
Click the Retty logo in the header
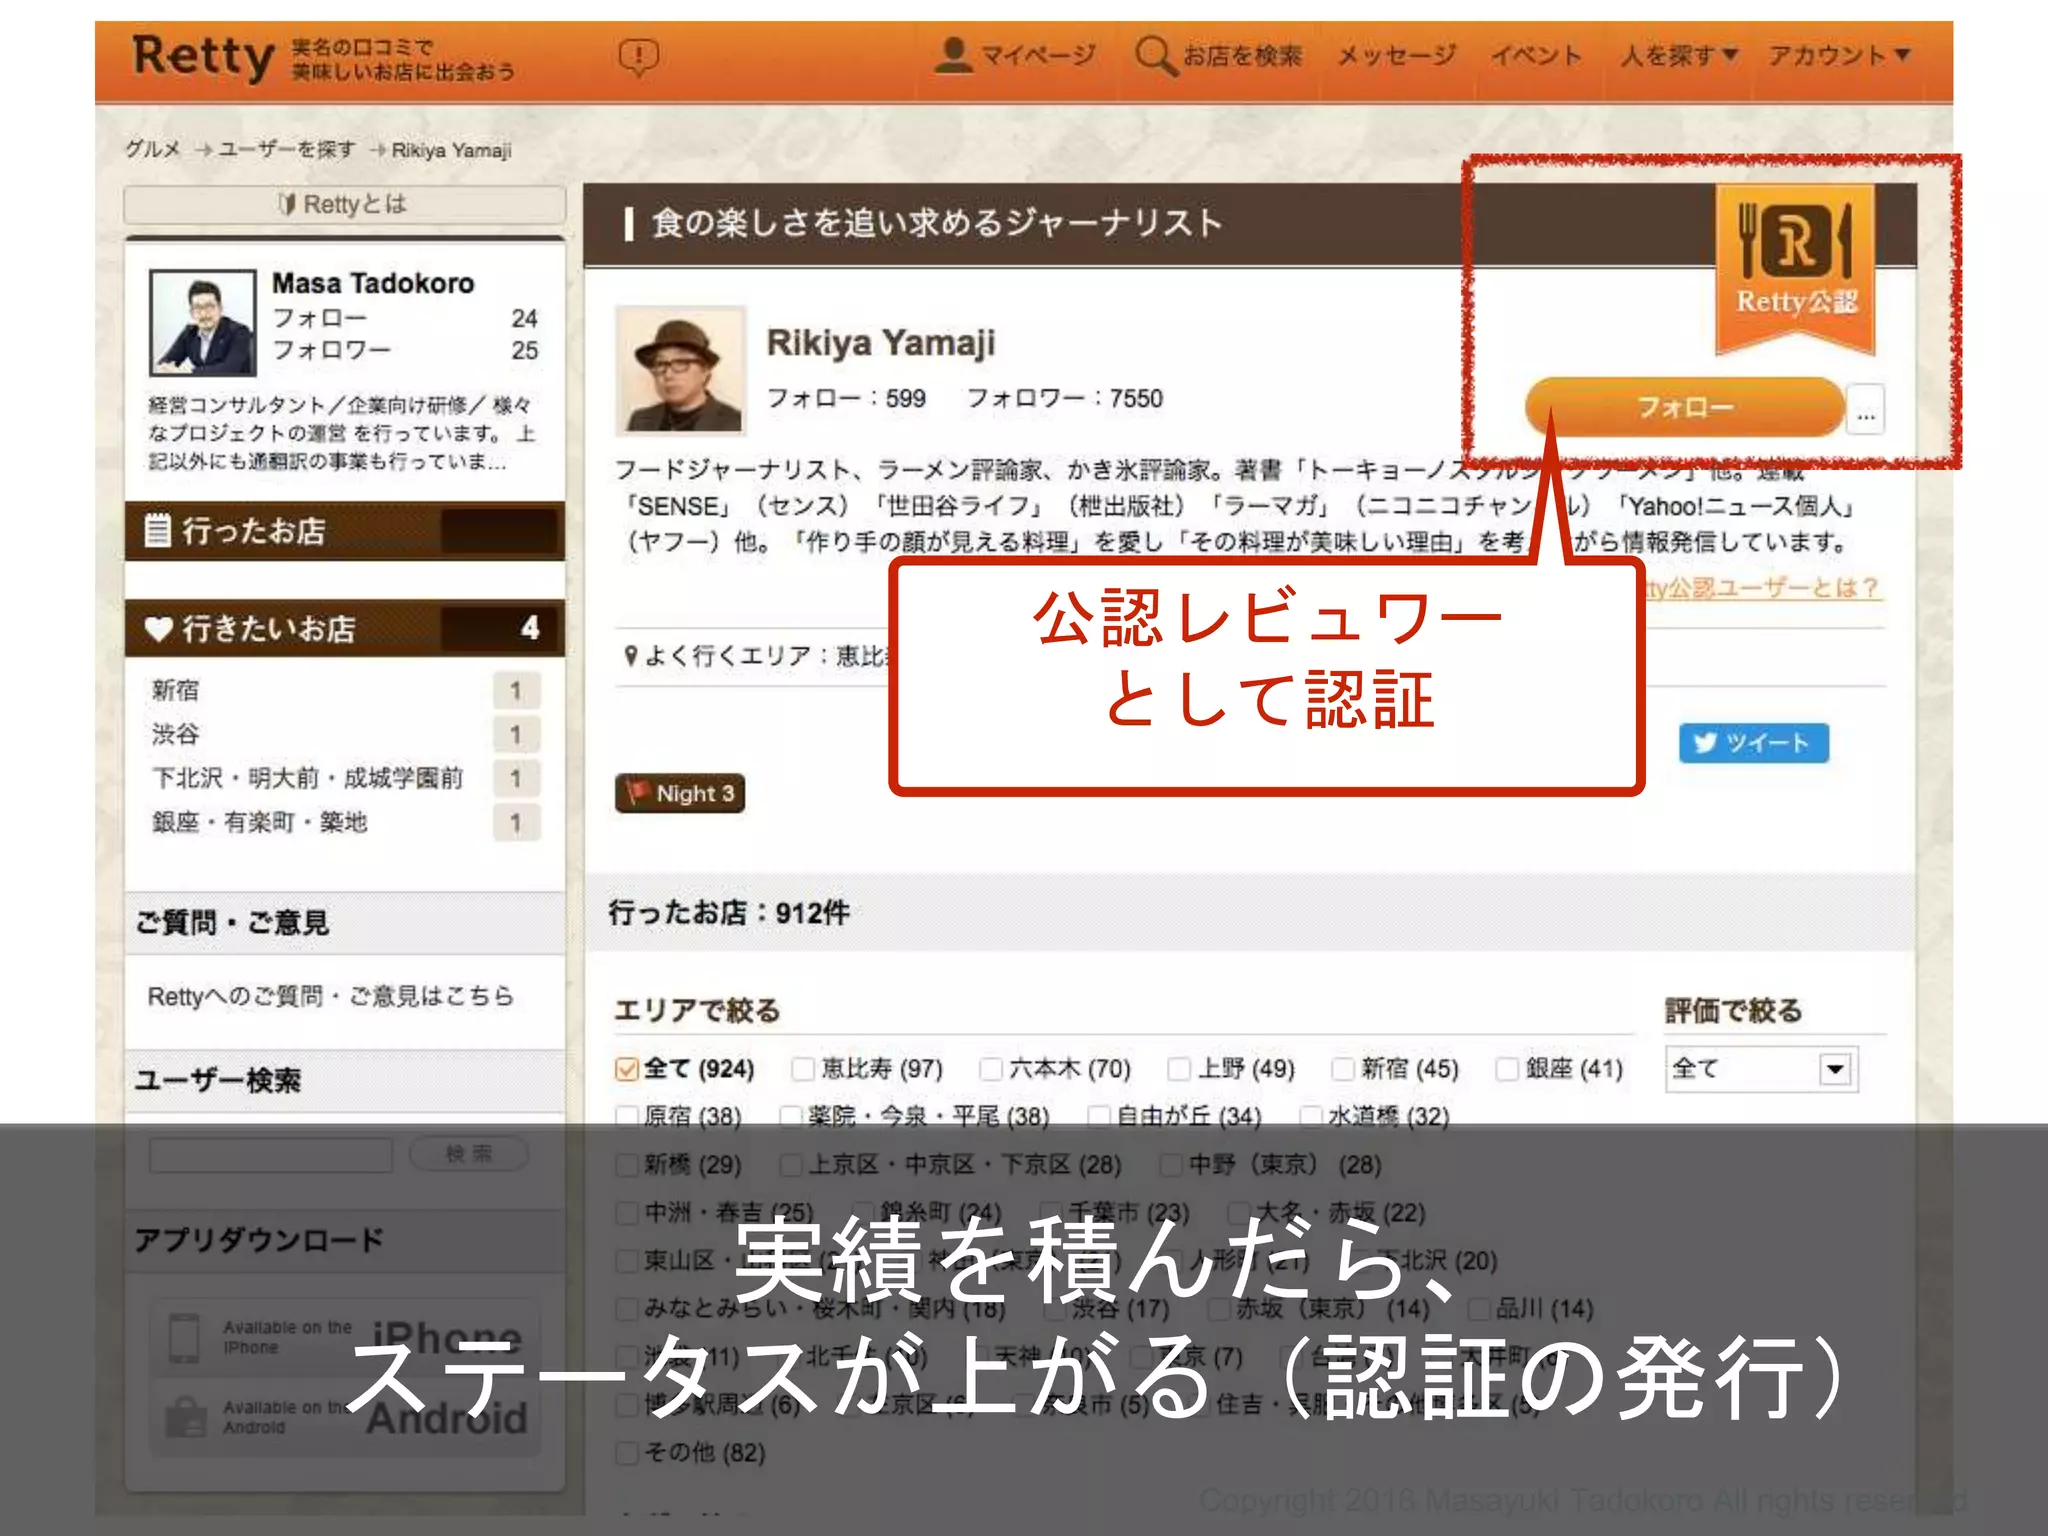click(x=203, y=57)
